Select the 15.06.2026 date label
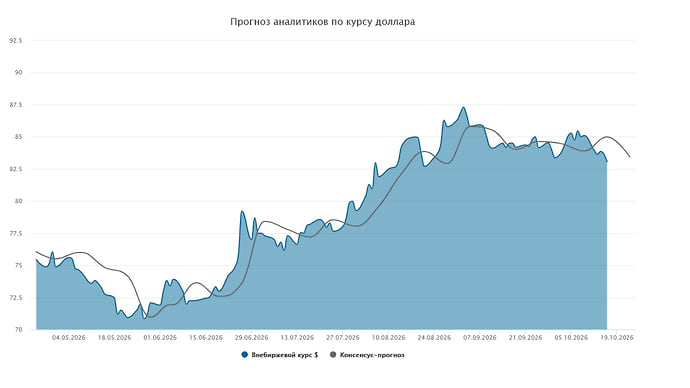The height and width of the screenshot is (388, 690). tap(206, 338)
